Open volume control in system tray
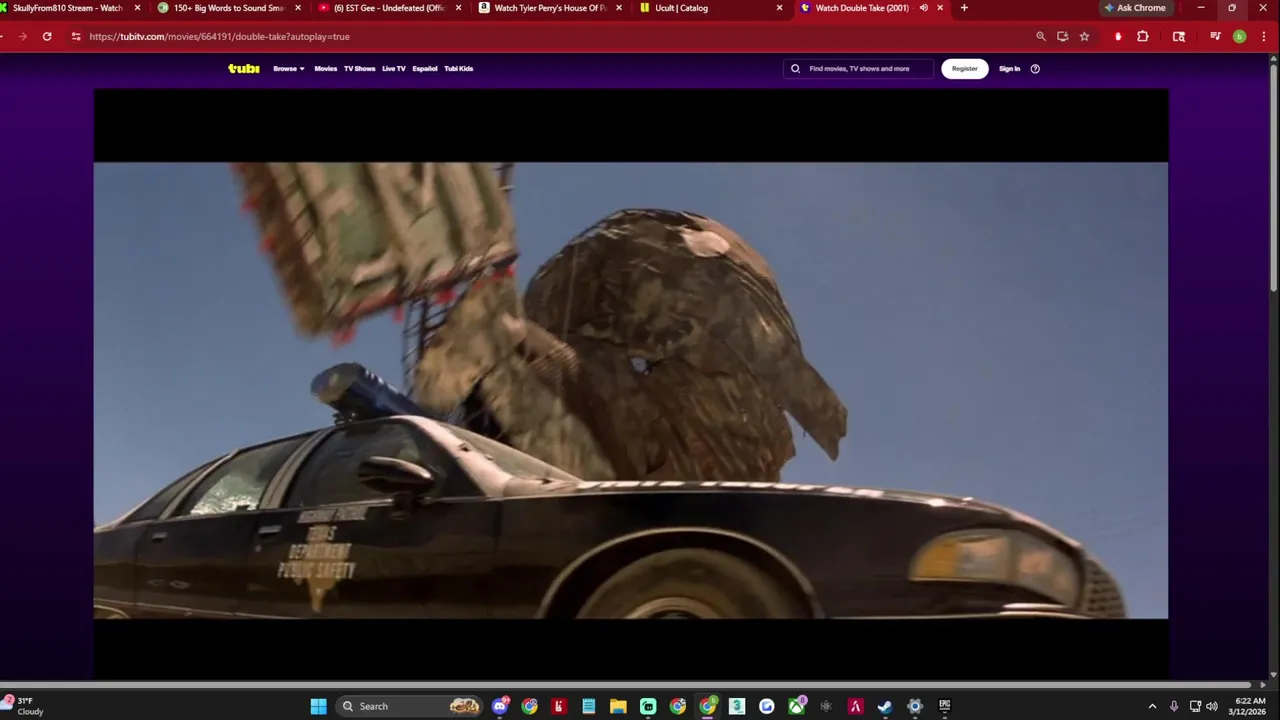The height and width of the screenshot is (720, 1280). click(1212, 706)
